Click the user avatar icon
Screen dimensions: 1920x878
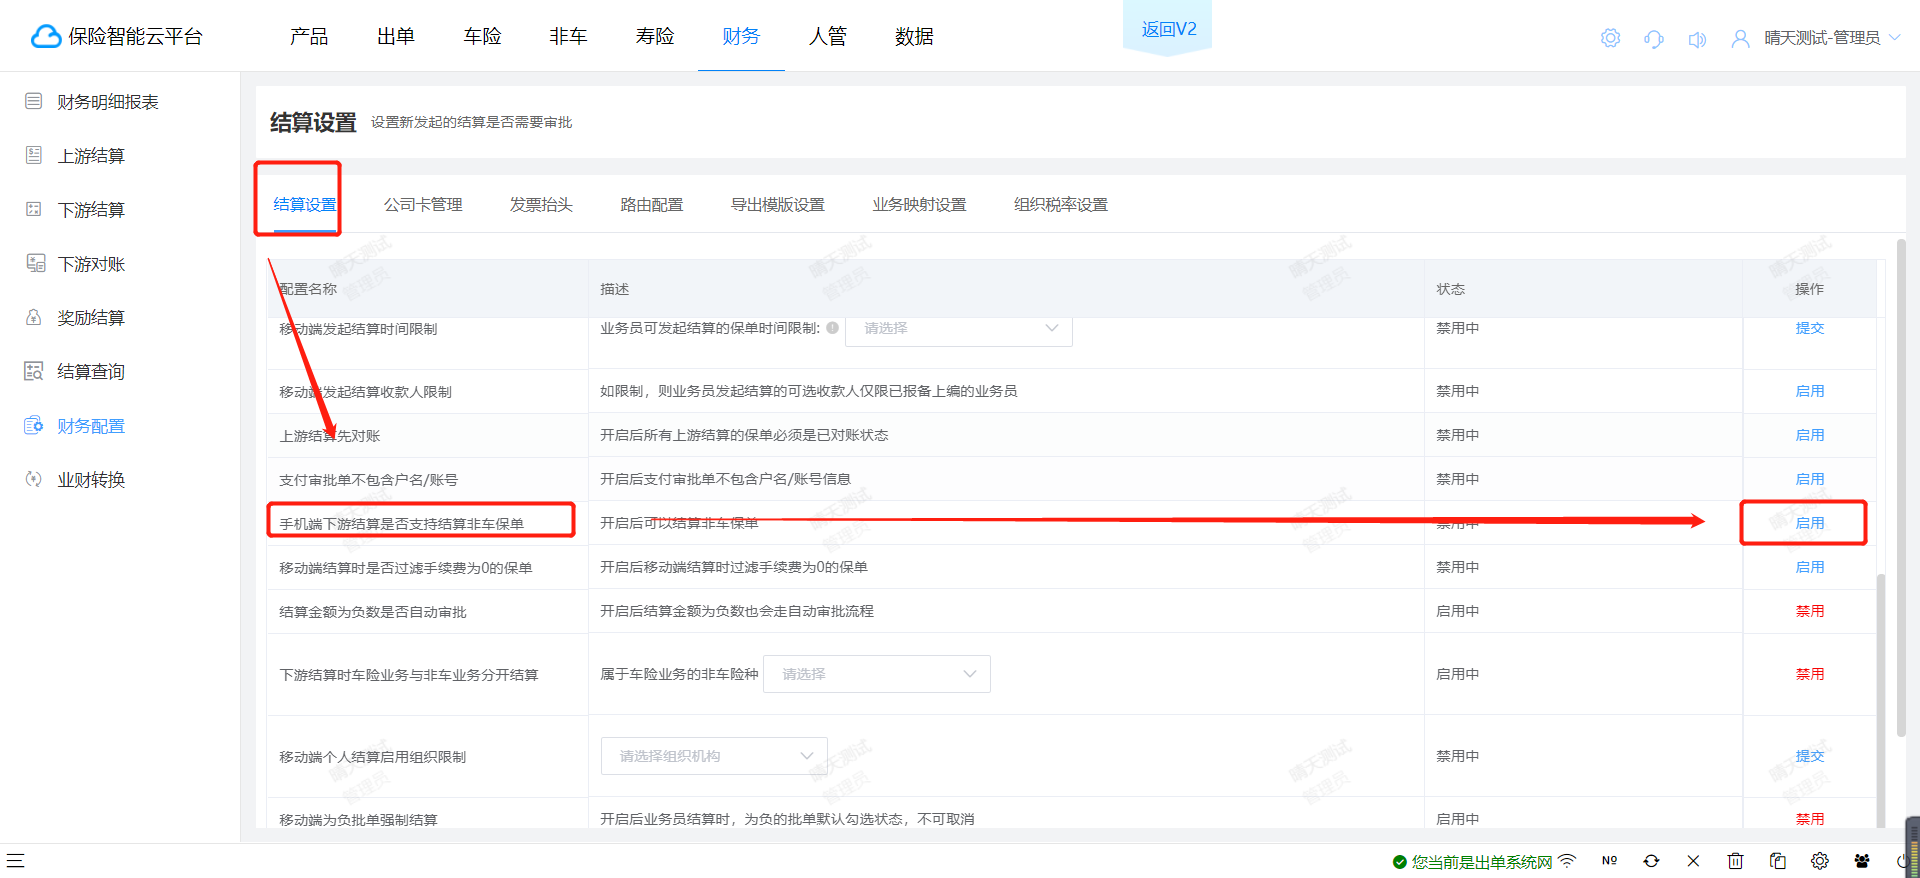click(x=1741, y=38)
